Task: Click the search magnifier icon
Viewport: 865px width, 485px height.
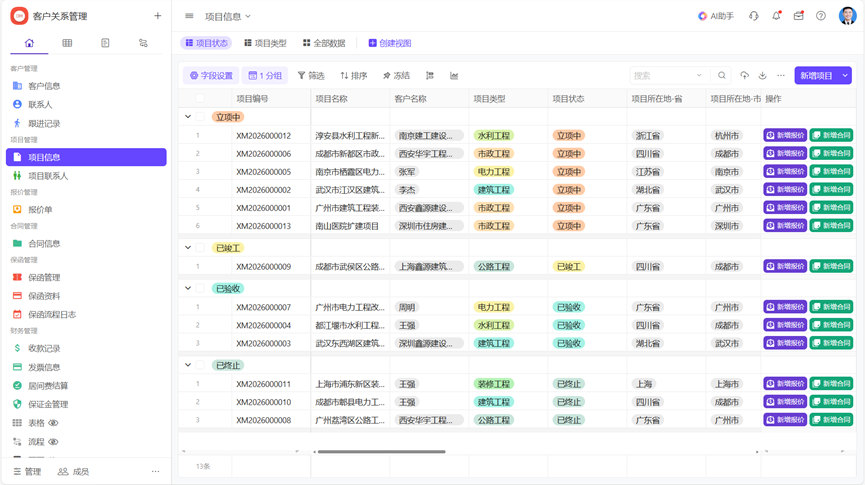Action: point(722,76)
